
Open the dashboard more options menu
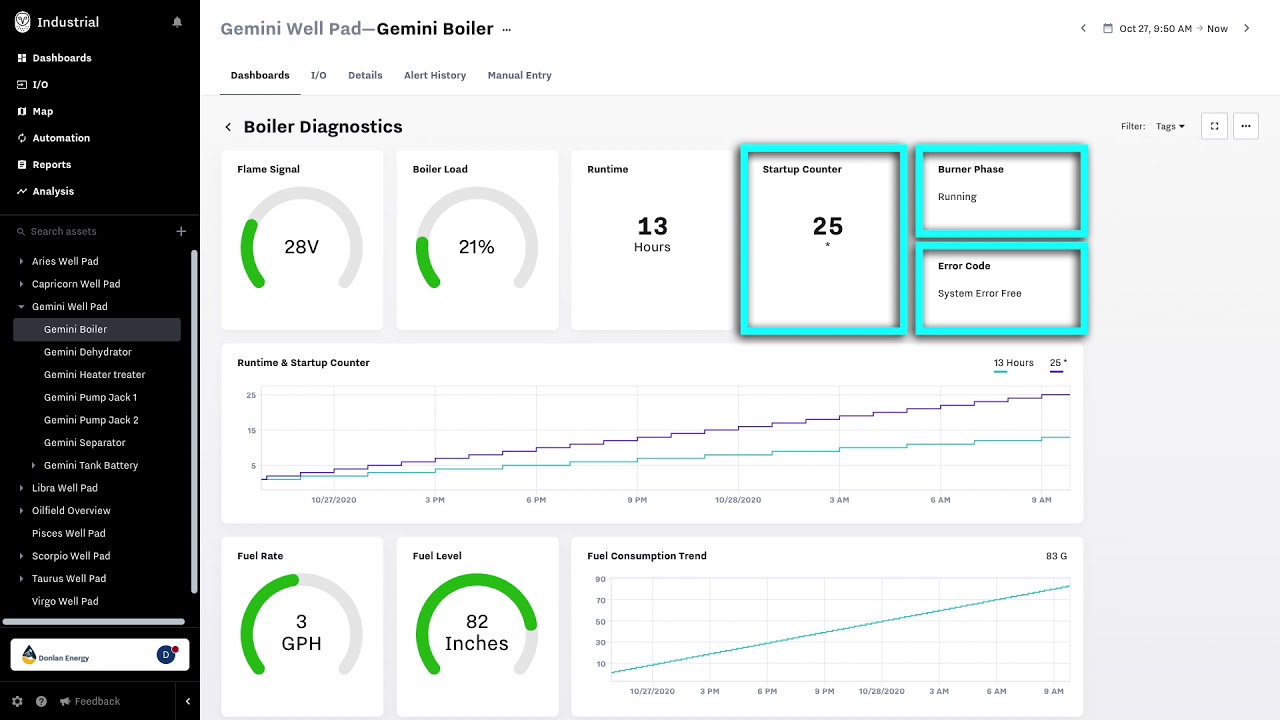click(1245, 126)
